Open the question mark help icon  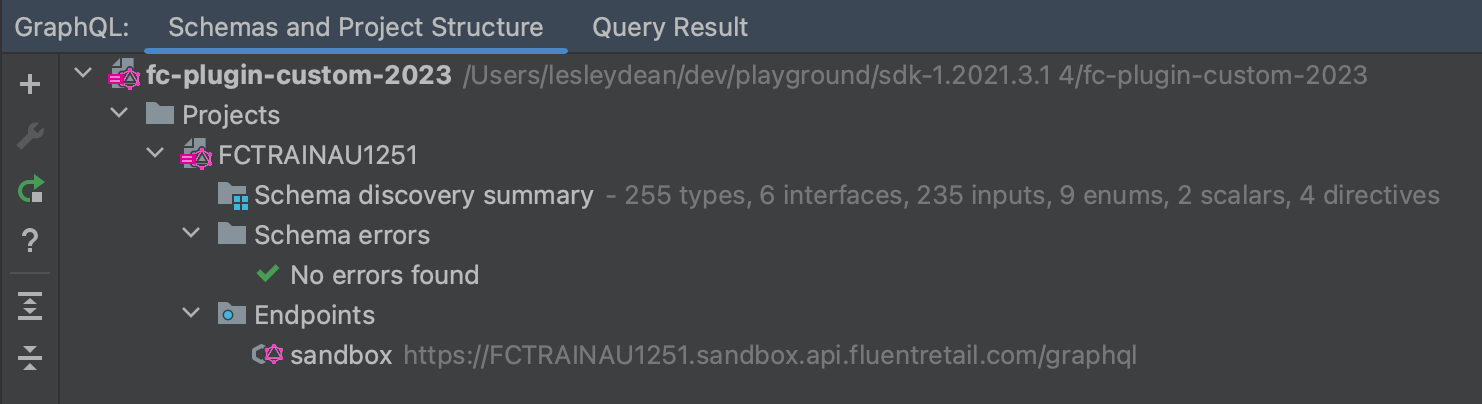[30, 241]
